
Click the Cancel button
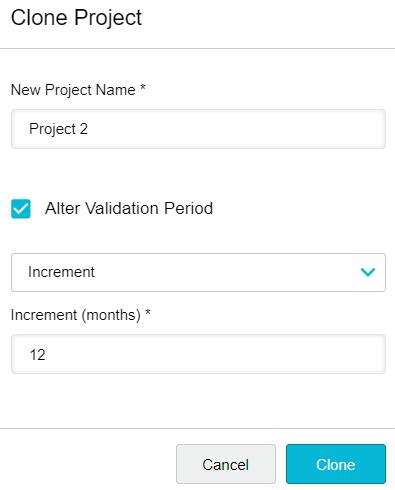pyautogui.click(x=226, y=464)
